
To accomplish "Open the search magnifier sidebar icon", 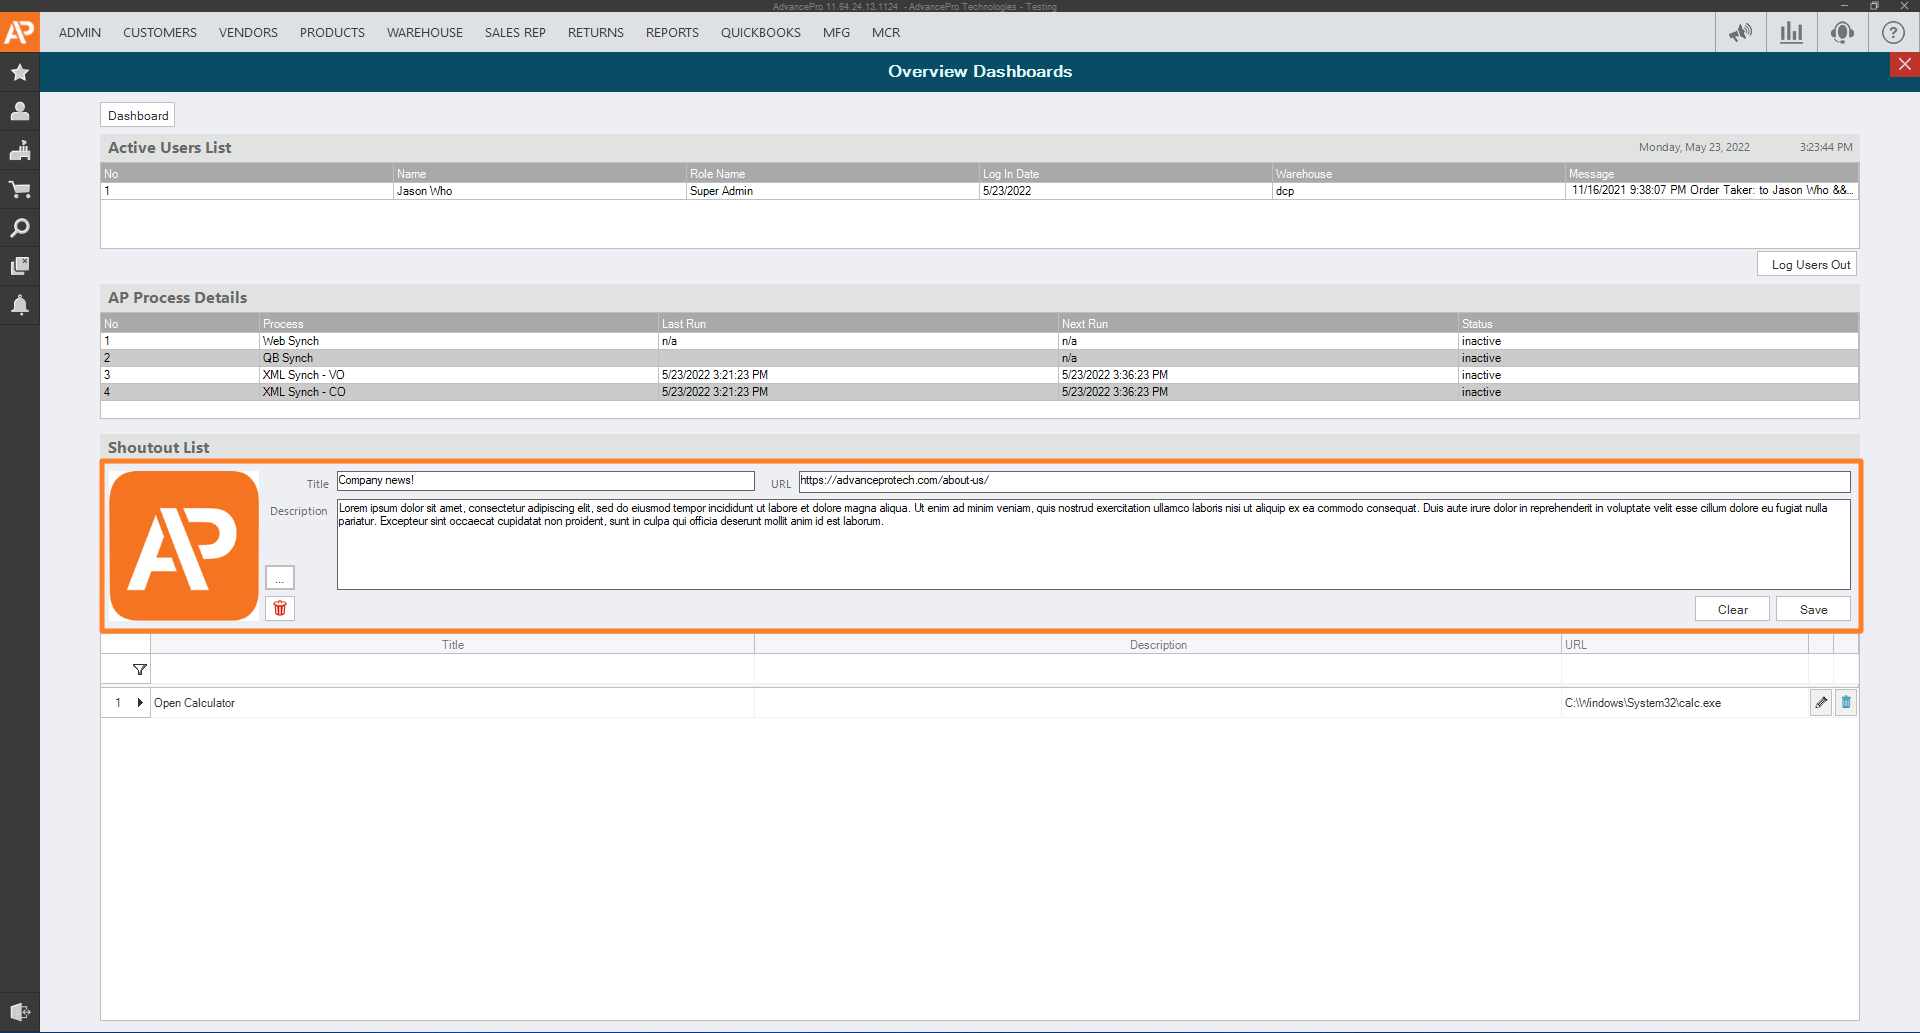I will click(x=19, y=228).
